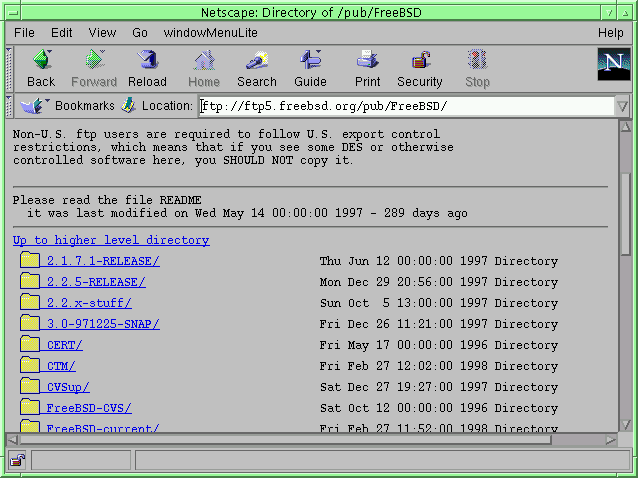
Task: Open the Help menu
Action: point(610,33)
